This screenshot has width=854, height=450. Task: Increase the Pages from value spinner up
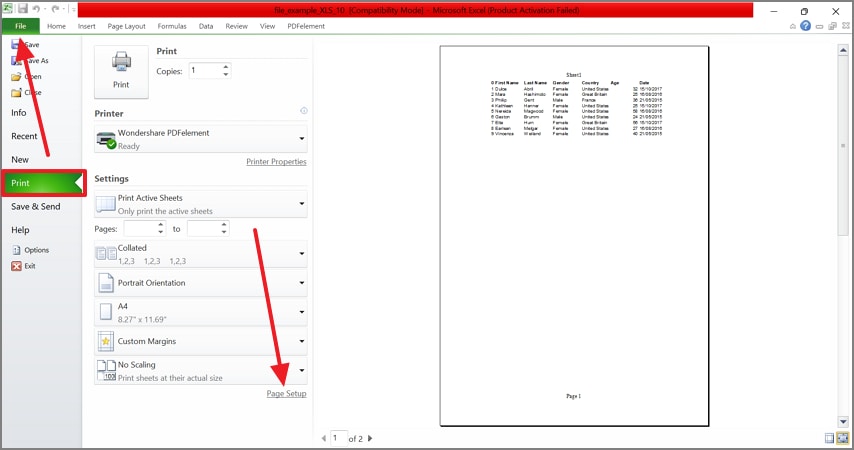point(161,225)
